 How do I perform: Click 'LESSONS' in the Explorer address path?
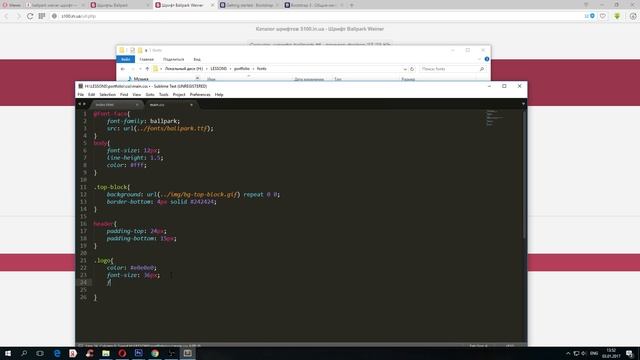218,69
